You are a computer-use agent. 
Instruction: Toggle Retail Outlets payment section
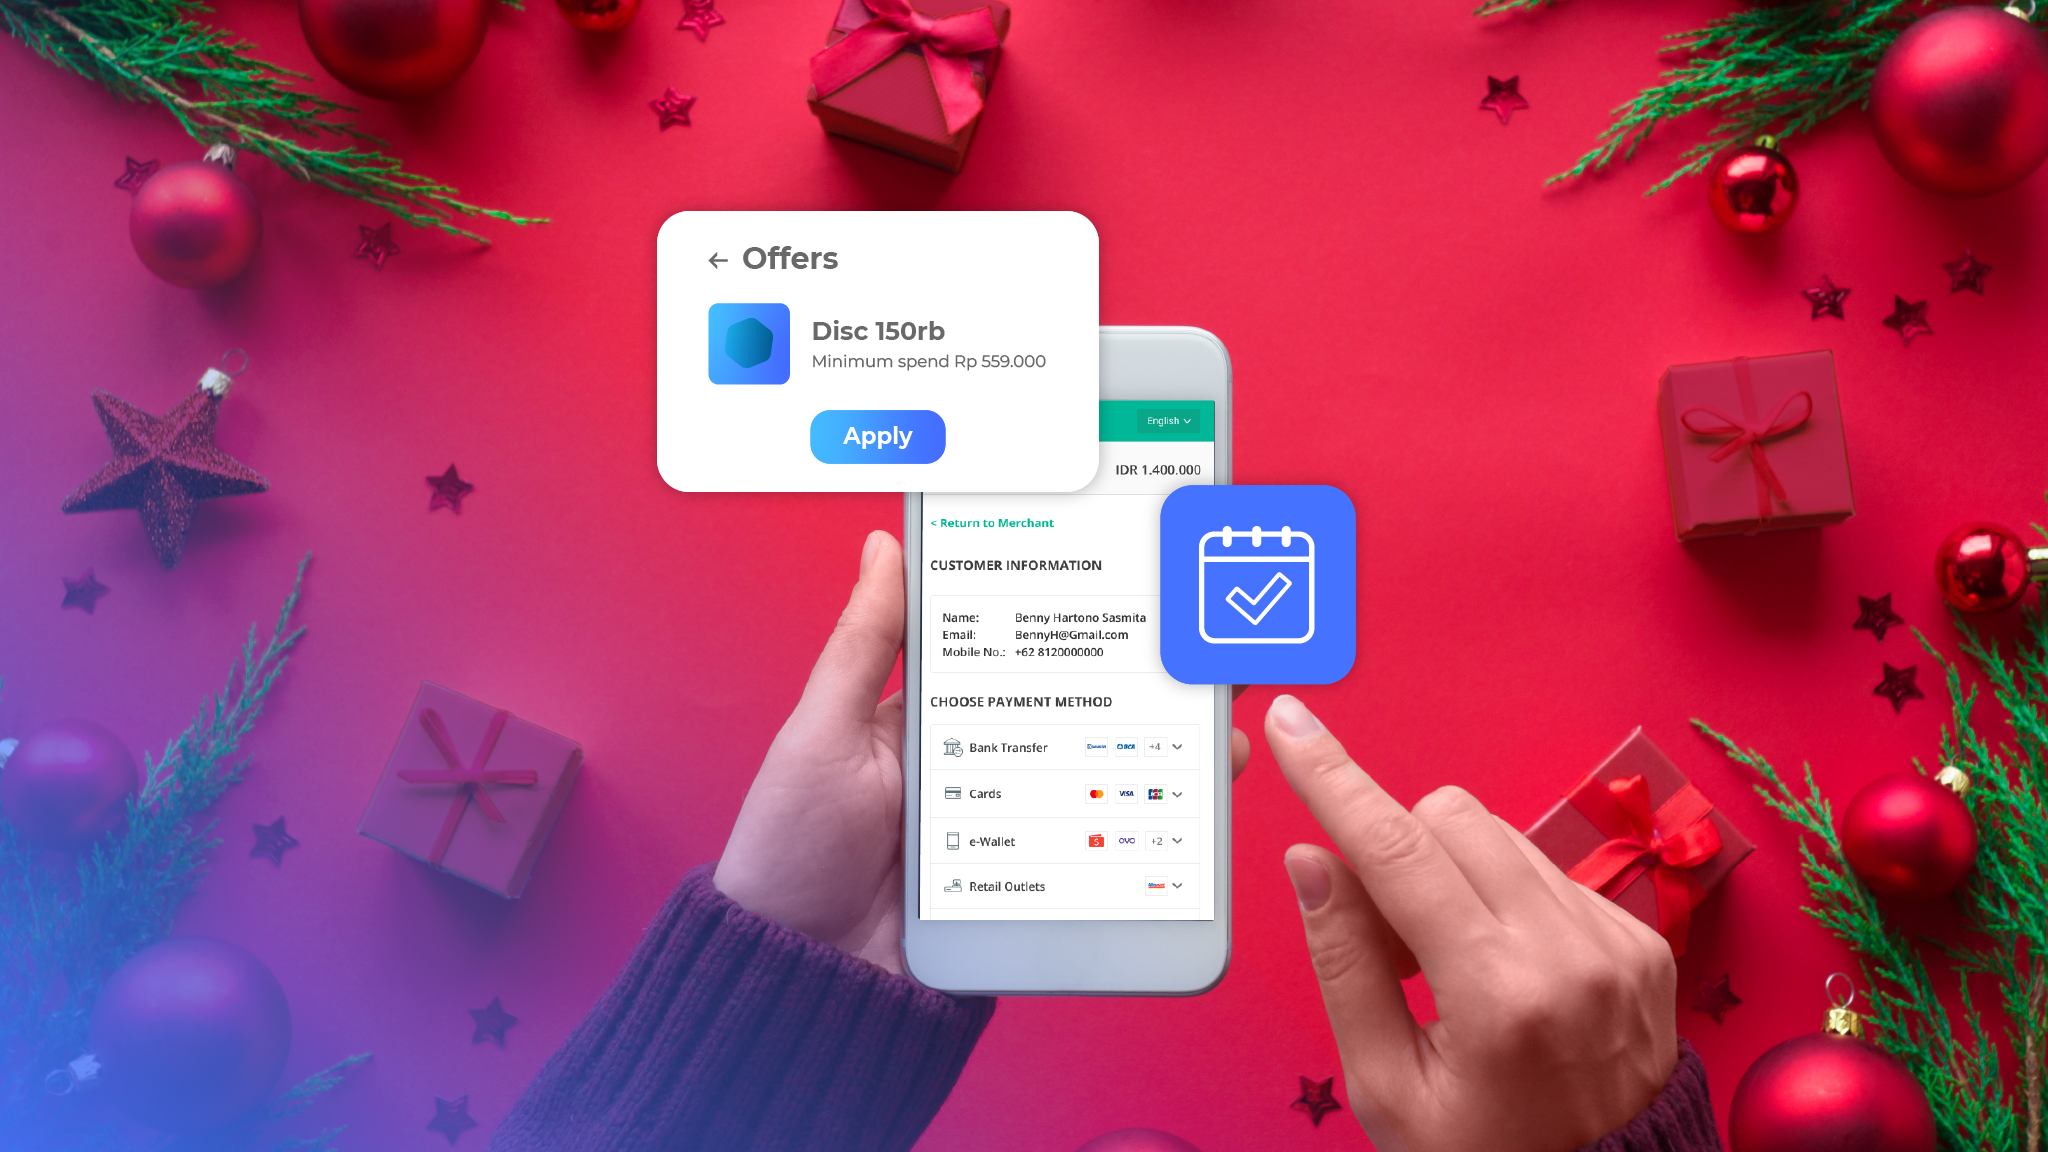1179,885
